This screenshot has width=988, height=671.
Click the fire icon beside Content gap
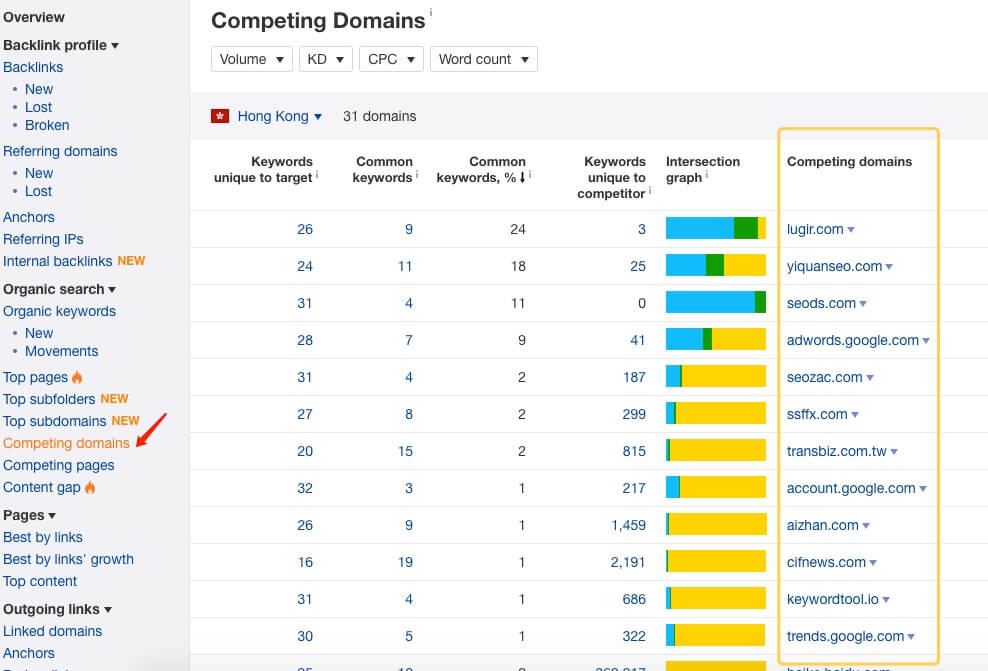90,487
